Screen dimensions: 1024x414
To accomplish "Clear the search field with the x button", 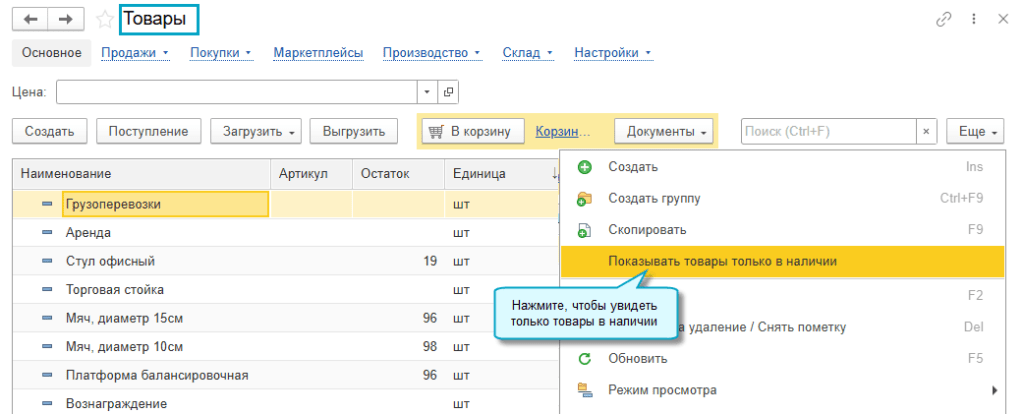I will coord(927,131).
